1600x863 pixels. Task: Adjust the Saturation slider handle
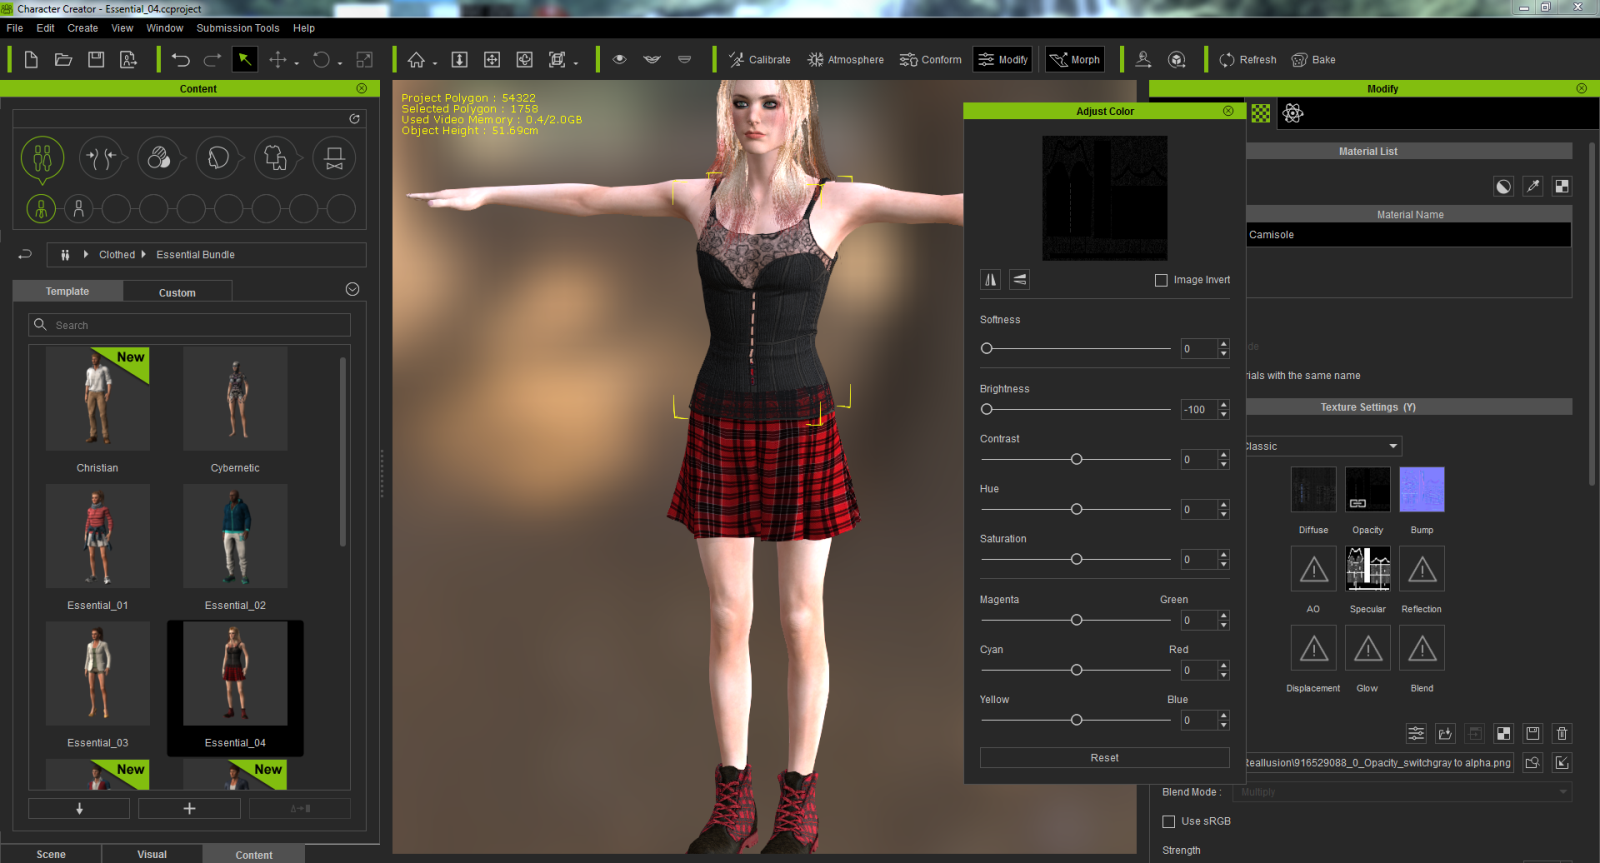(x=1077, y=559)
